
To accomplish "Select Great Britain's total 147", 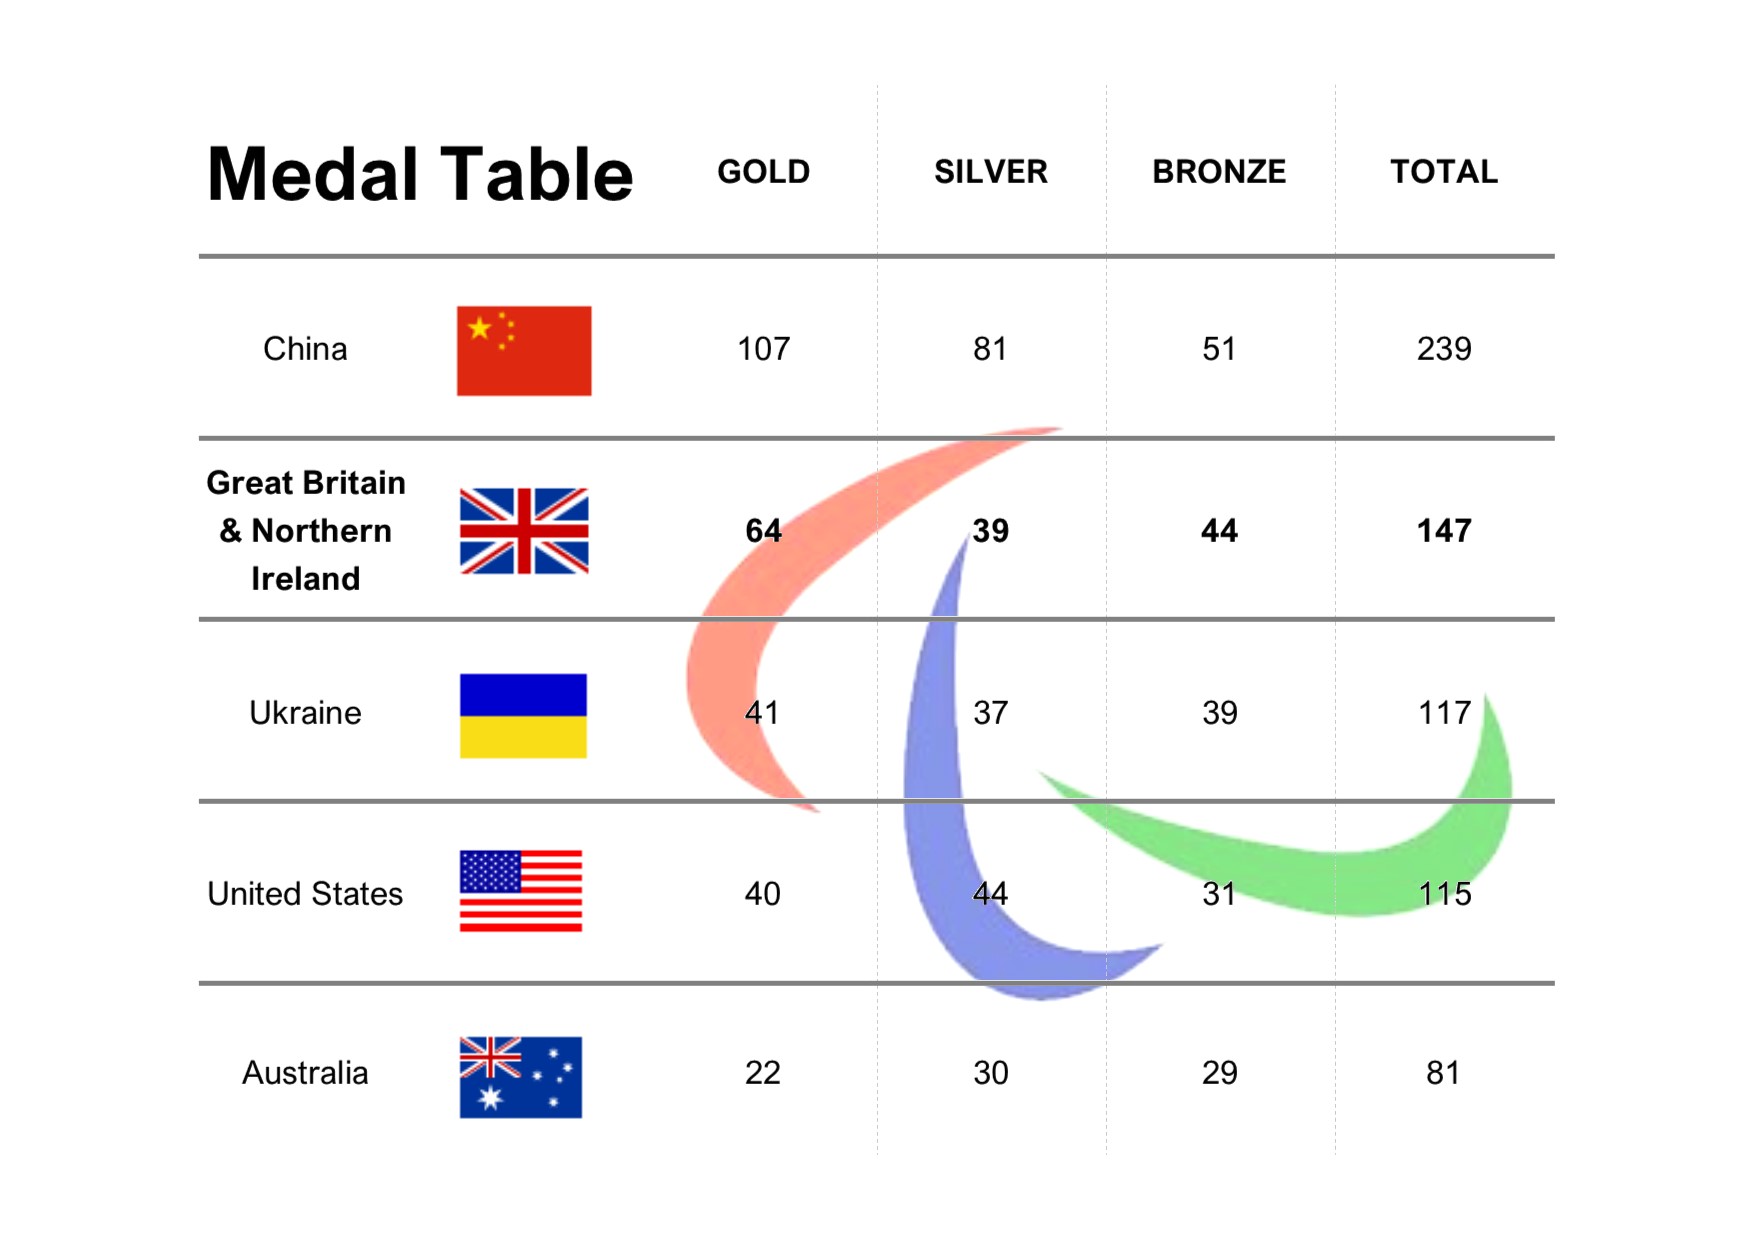I will click(x=1444, y=531).
